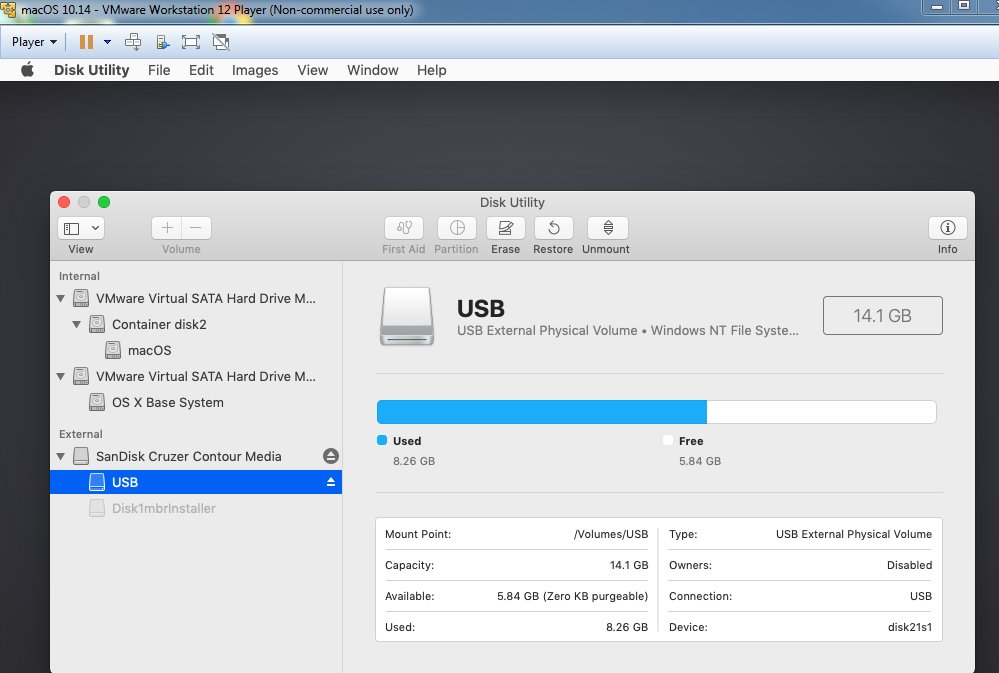Click the Restore arrow icon

coord(553,228)
